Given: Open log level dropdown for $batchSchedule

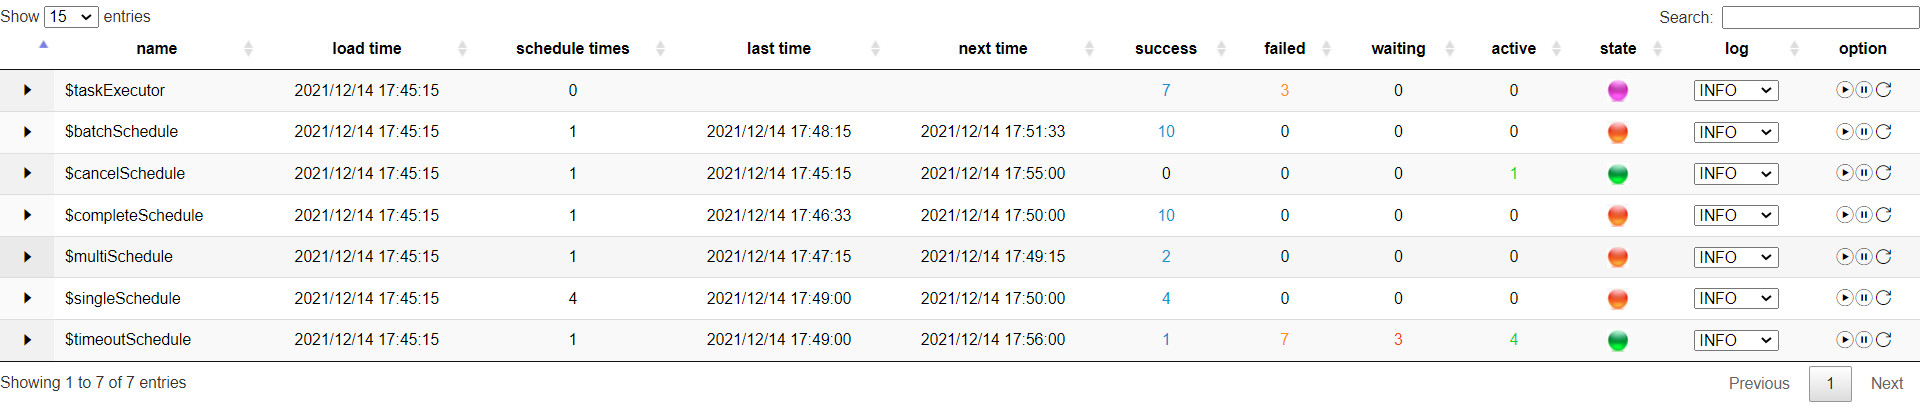Looking at the screenshot, I should tap(1736, 132).
